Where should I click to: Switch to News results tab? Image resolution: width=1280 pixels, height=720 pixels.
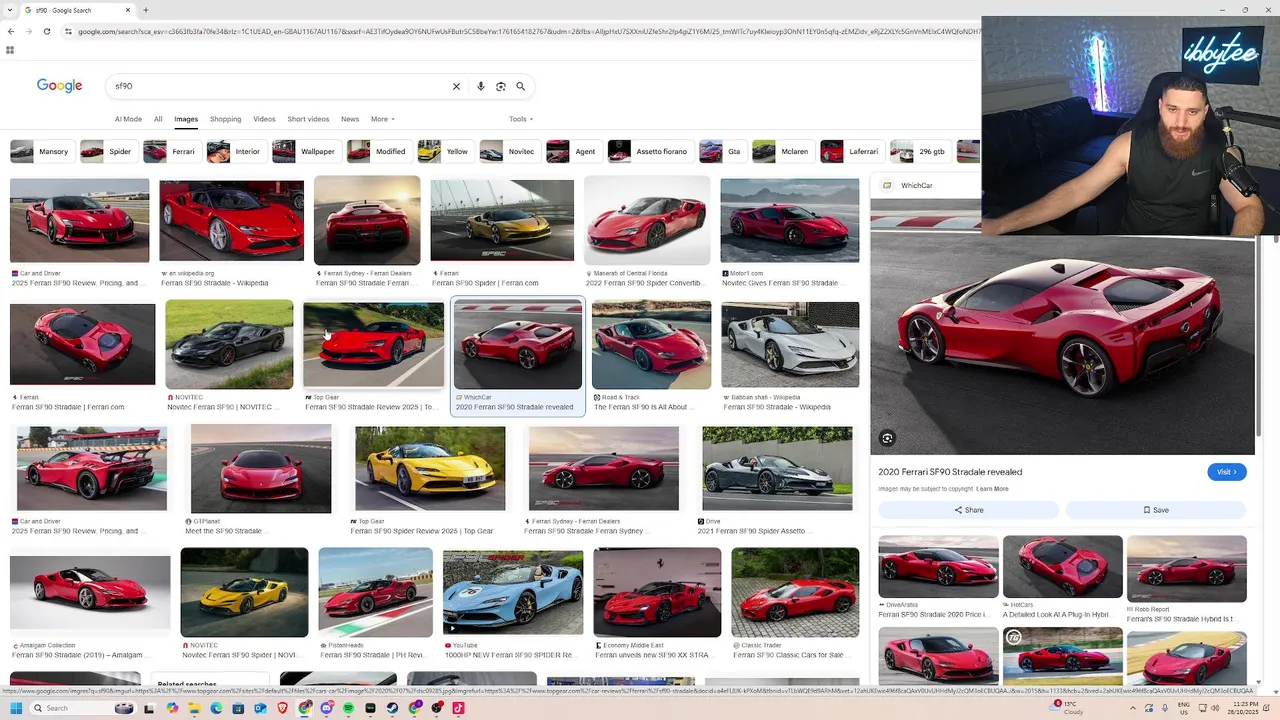coord(350,119)
